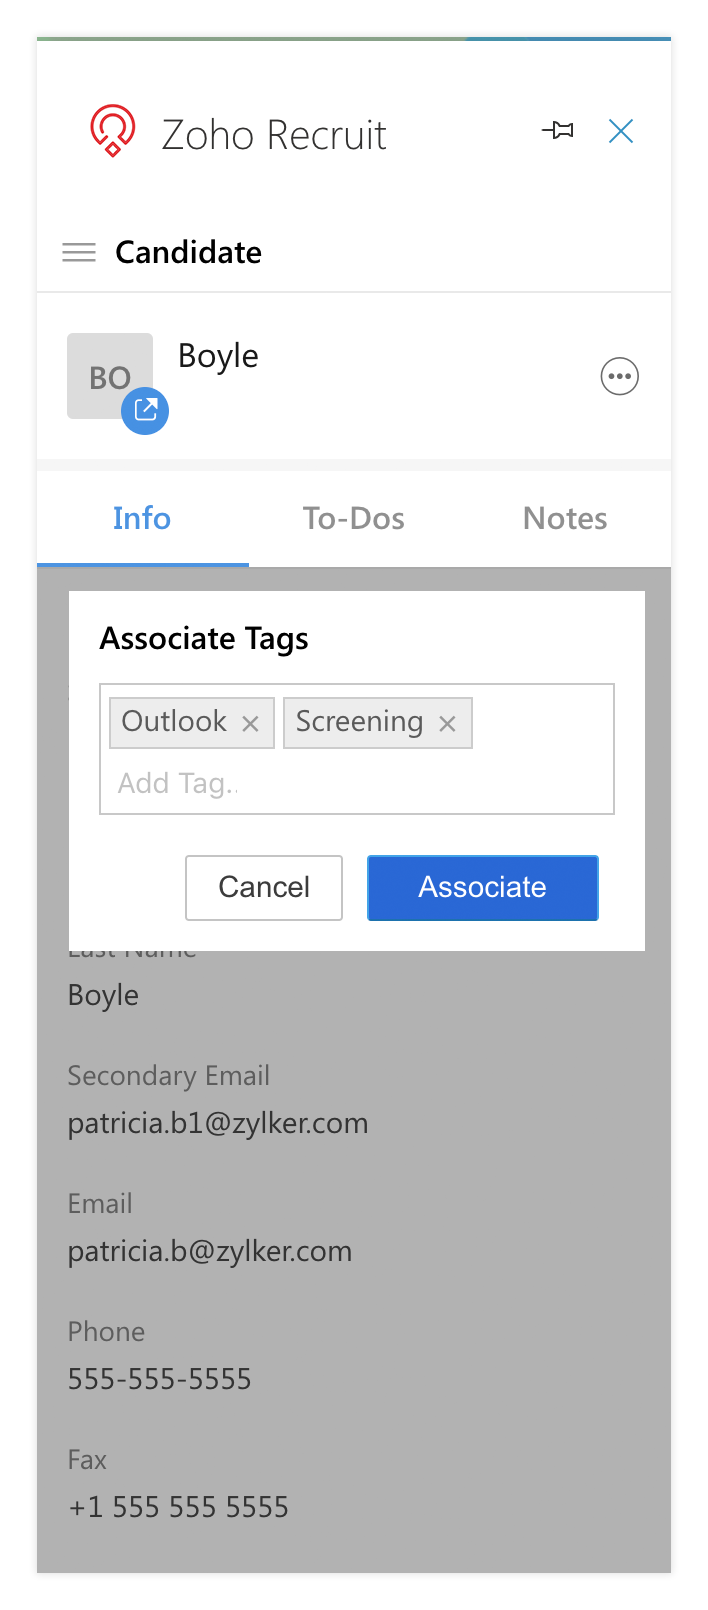
Task: Open candidate in new window icon
Action: [x=146, y=410]
